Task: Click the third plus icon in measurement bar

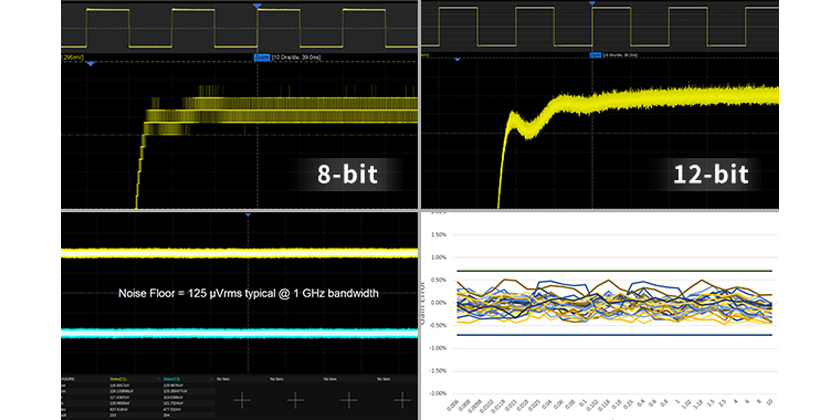Action: [349, 398]
